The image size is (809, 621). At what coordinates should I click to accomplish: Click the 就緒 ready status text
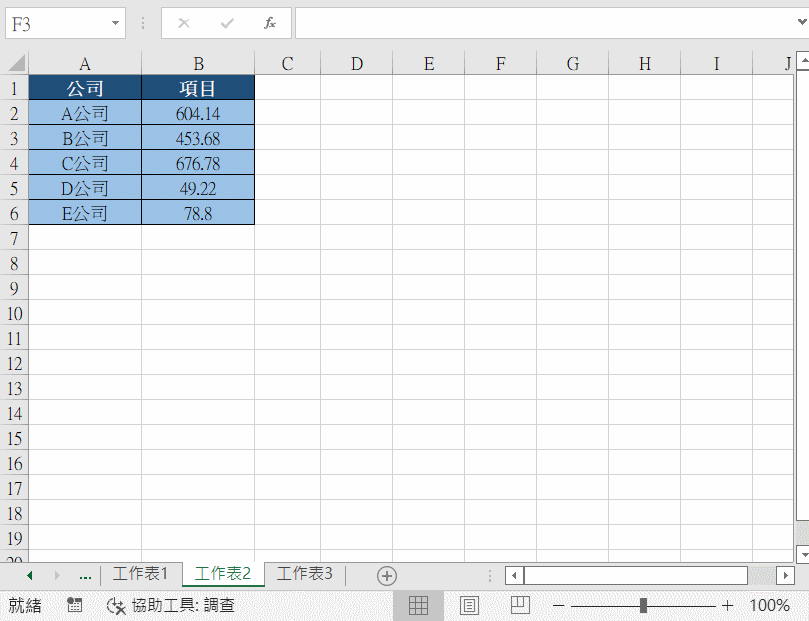coord(25,605)
